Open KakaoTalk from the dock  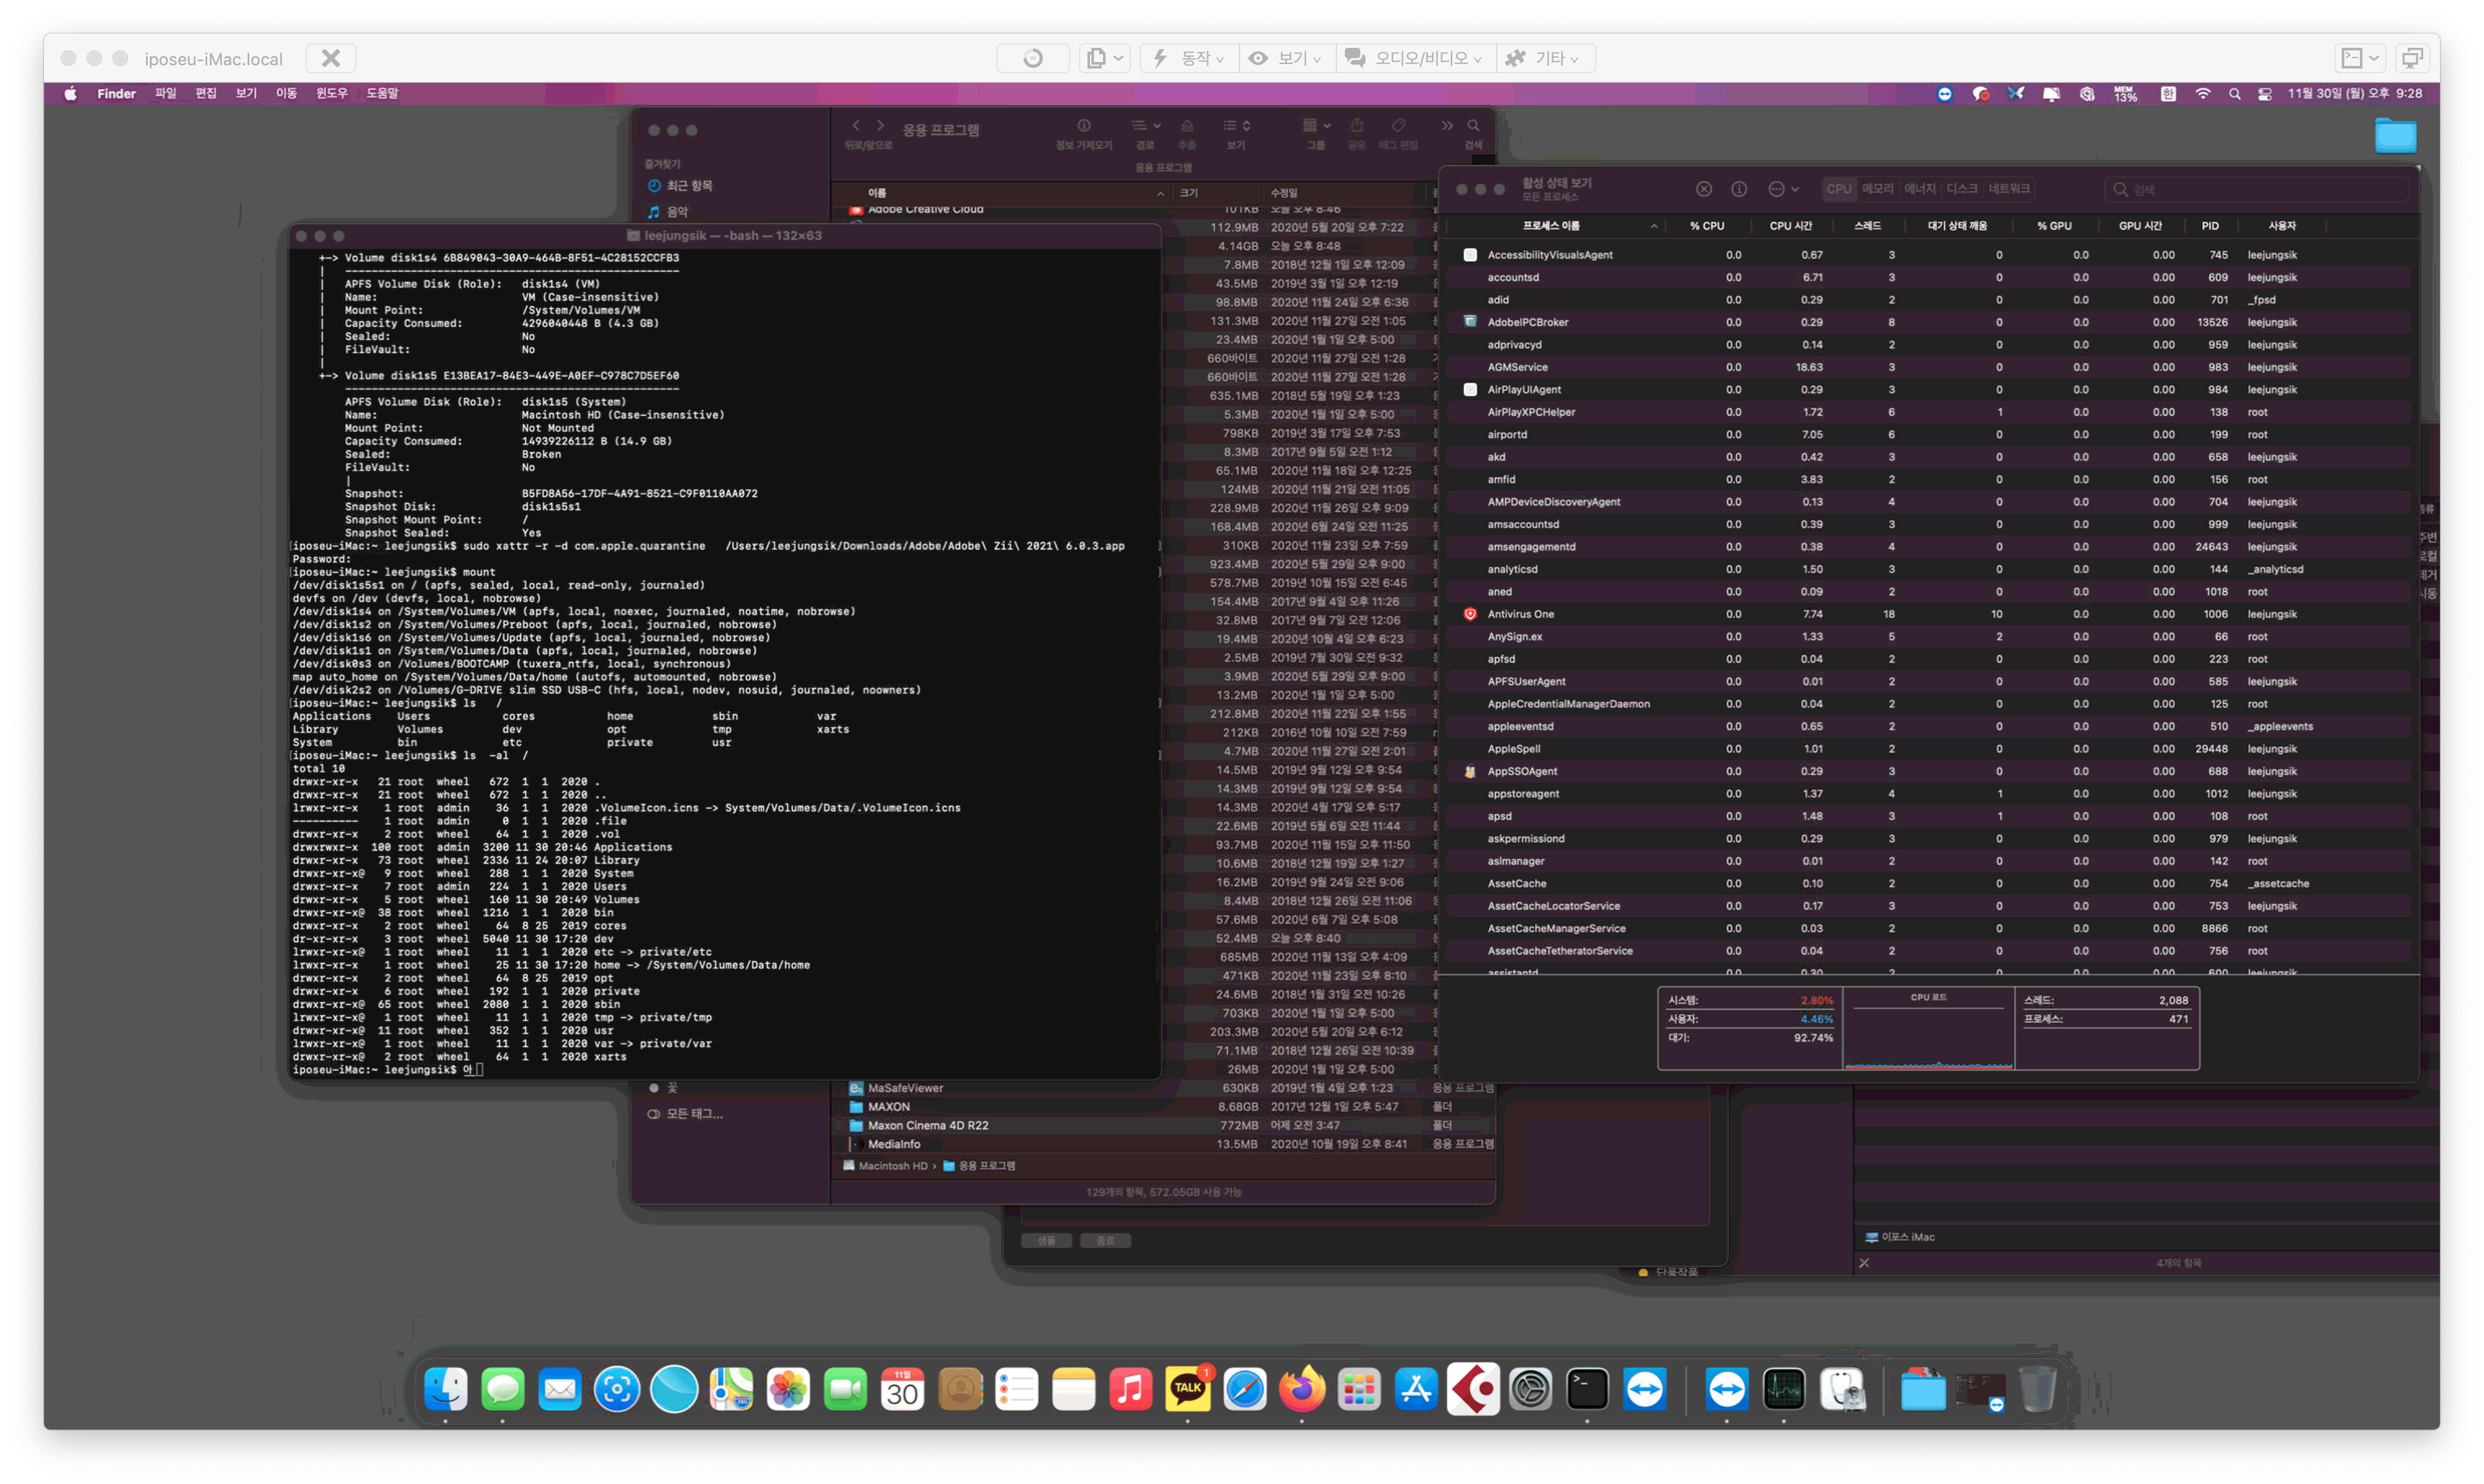pyautogui.click(x=1188, y=1389)
